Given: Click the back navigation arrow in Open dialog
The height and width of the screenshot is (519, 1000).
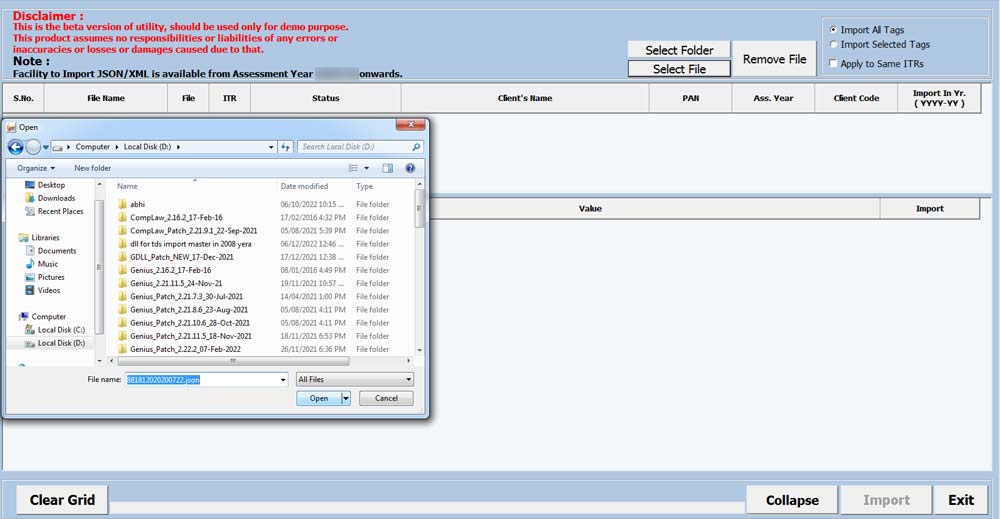Looking at the screenshot, I should [x=16, y=147].
